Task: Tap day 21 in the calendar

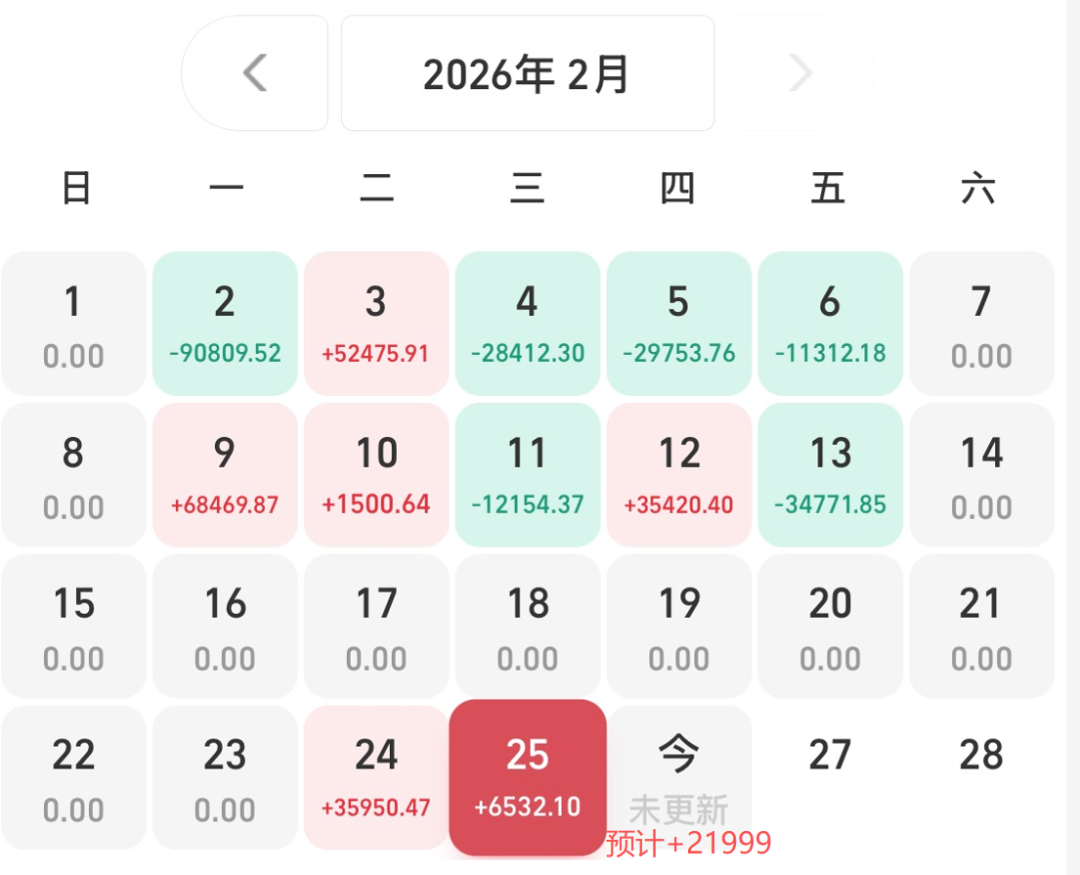Action: pos(982,626)
